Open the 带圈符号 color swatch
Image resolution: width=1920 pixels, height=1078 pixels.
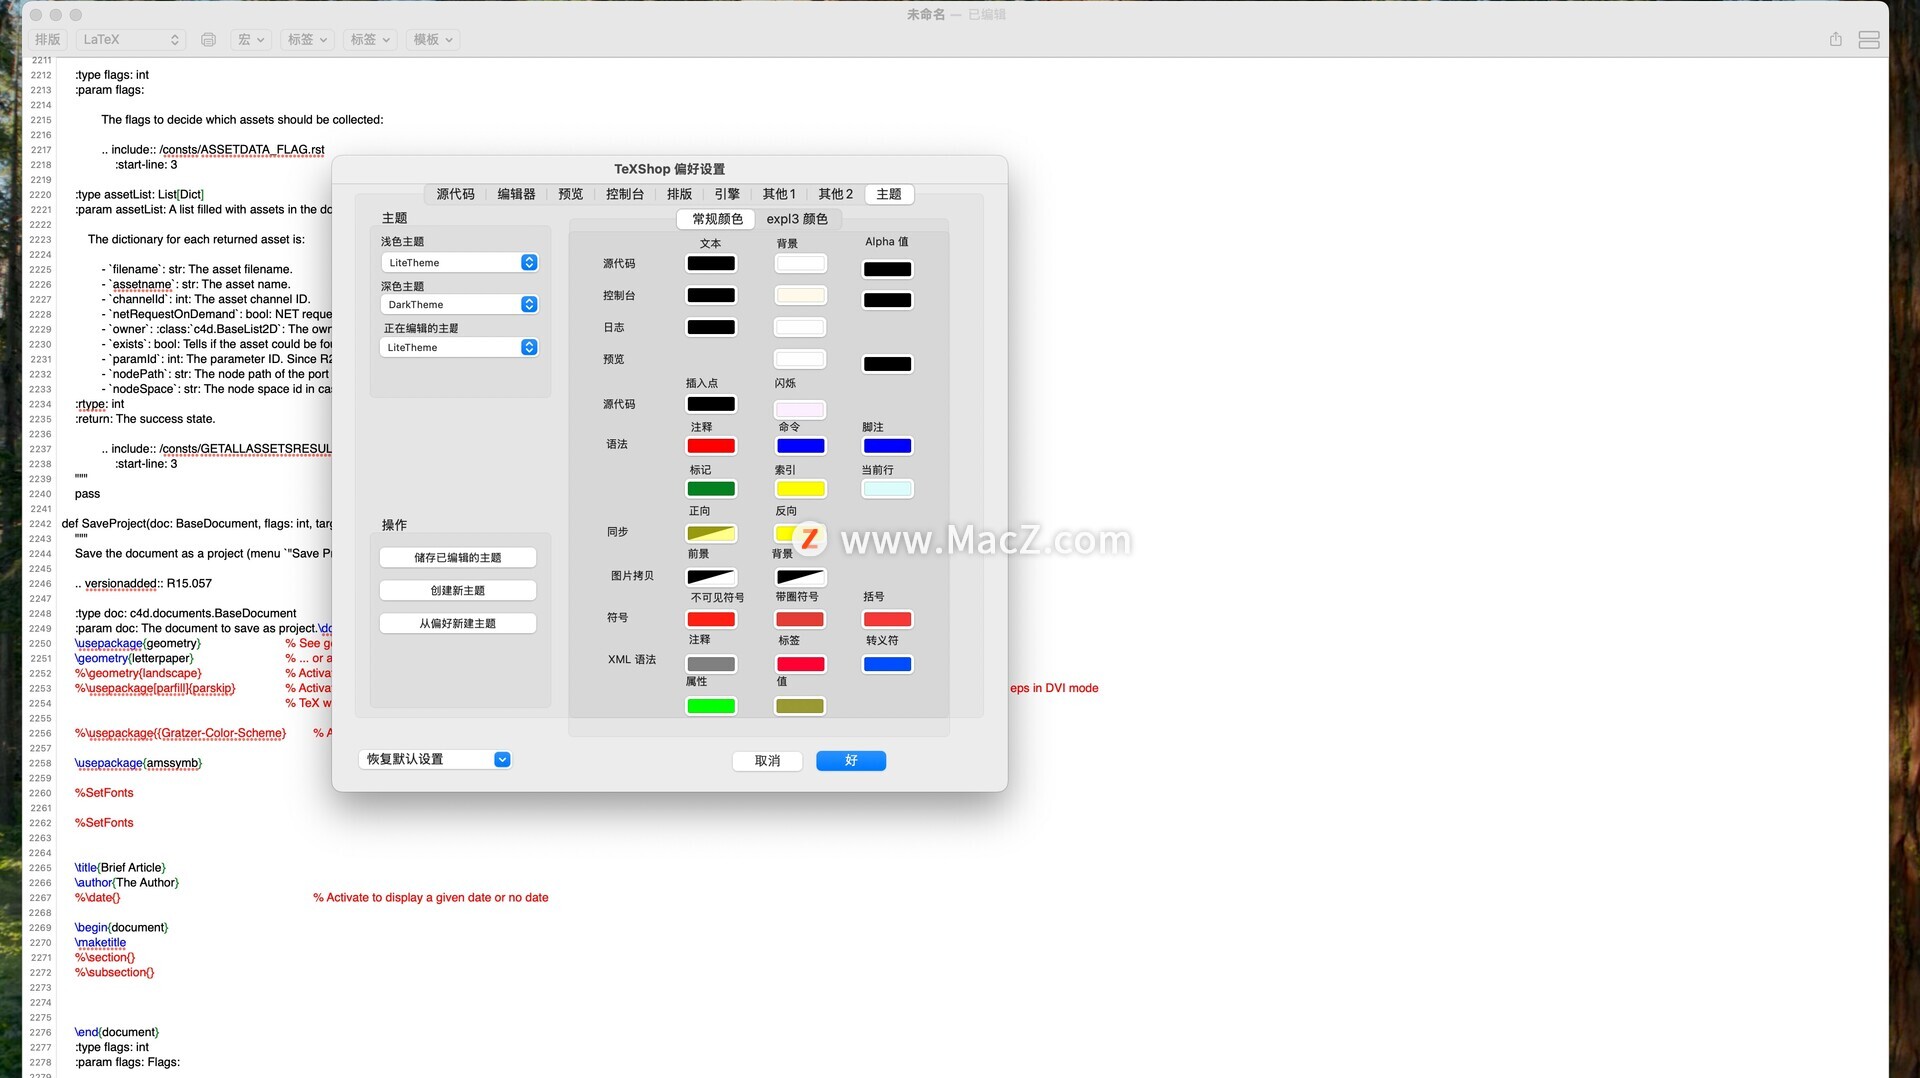tap(800, 620)
